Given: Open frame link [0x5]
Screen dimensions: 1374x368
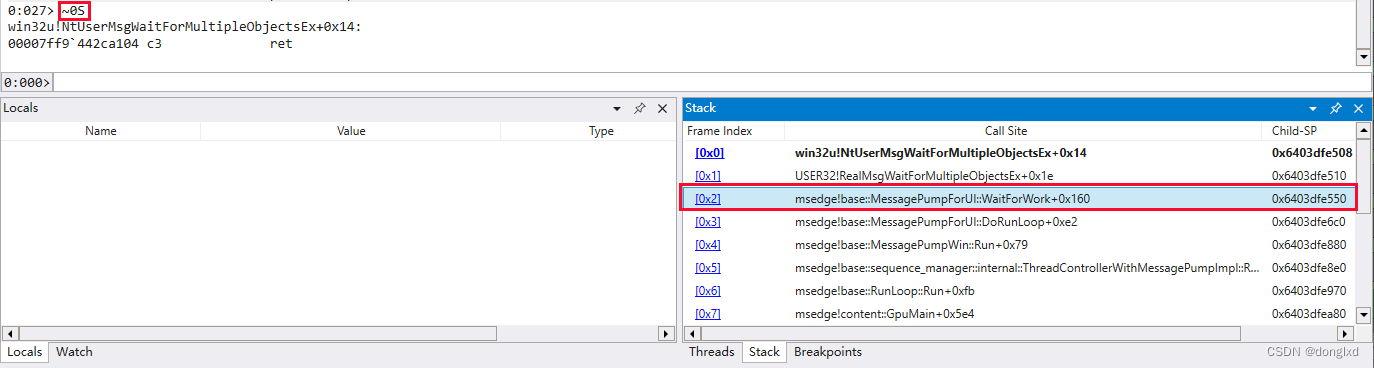Looking at the screenshot, I should [708, 268].
